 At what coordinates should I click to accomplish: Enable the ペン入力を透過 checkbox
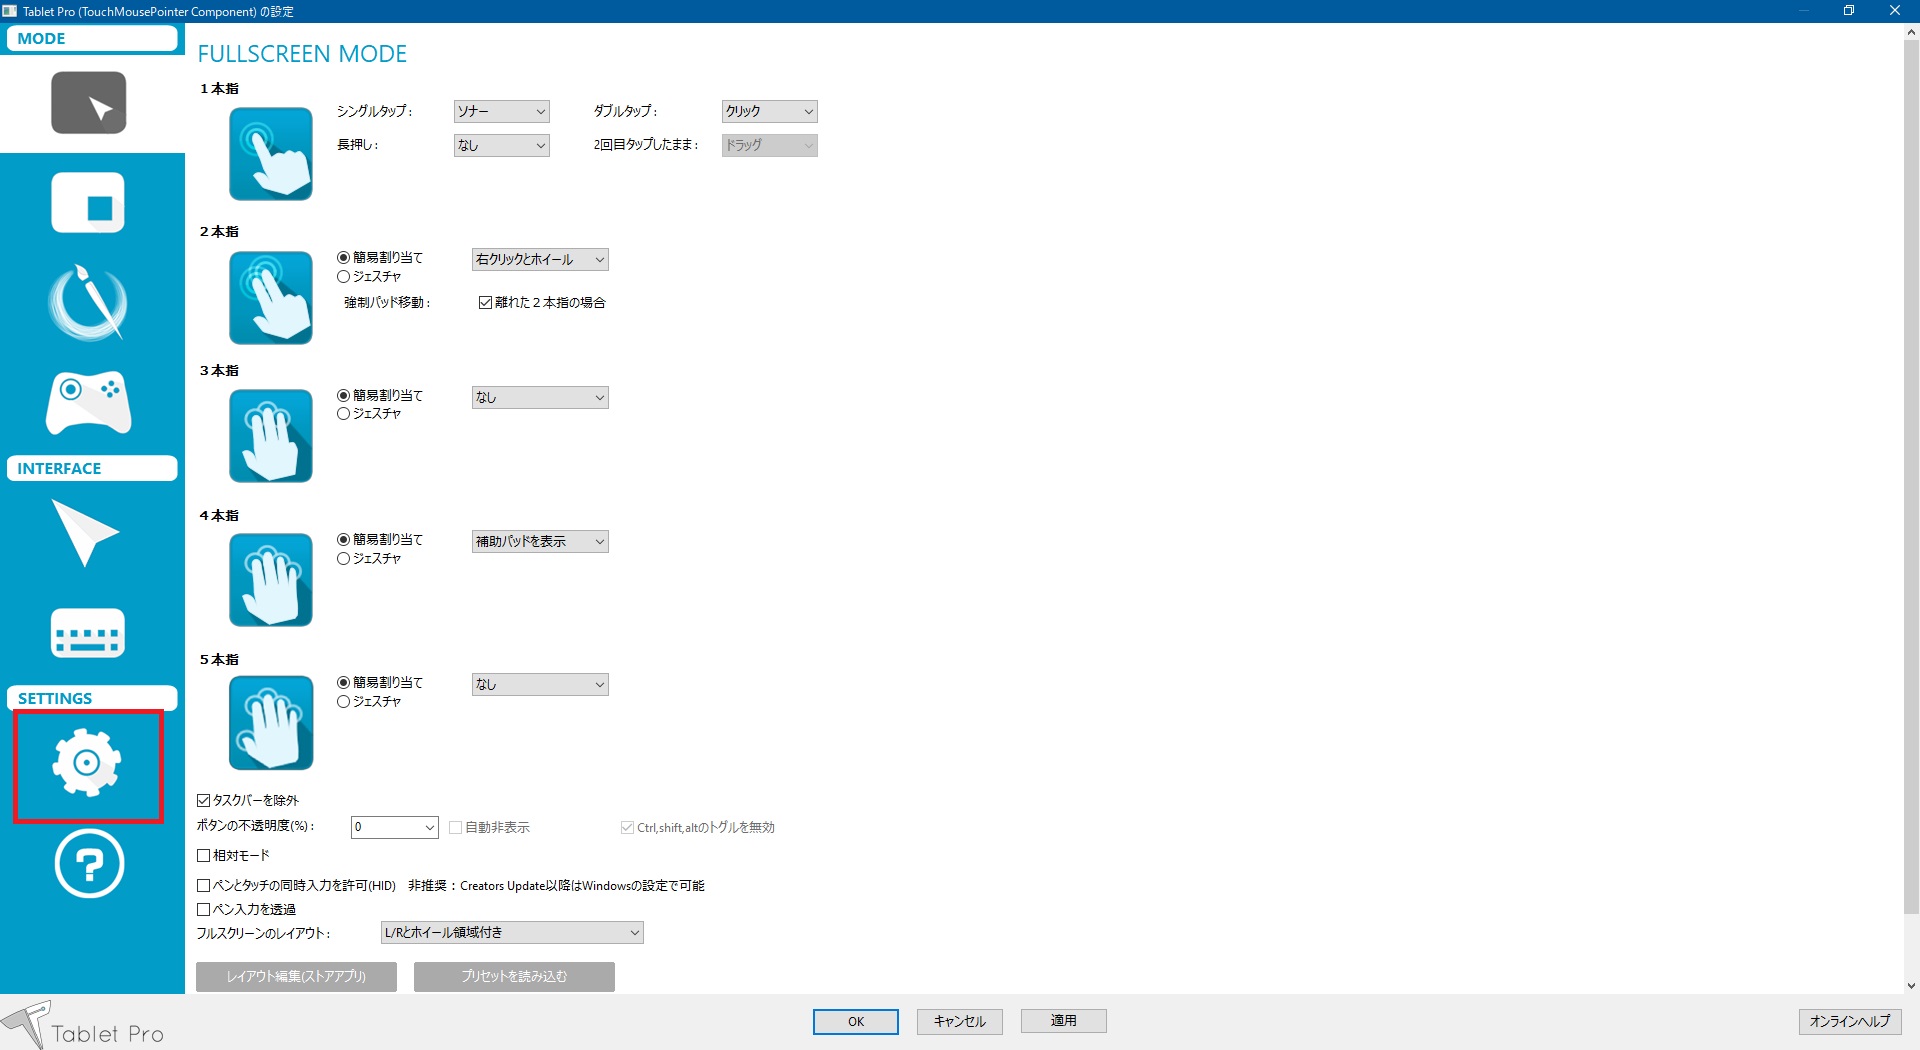pyautogui.click(x=204, y=910)
